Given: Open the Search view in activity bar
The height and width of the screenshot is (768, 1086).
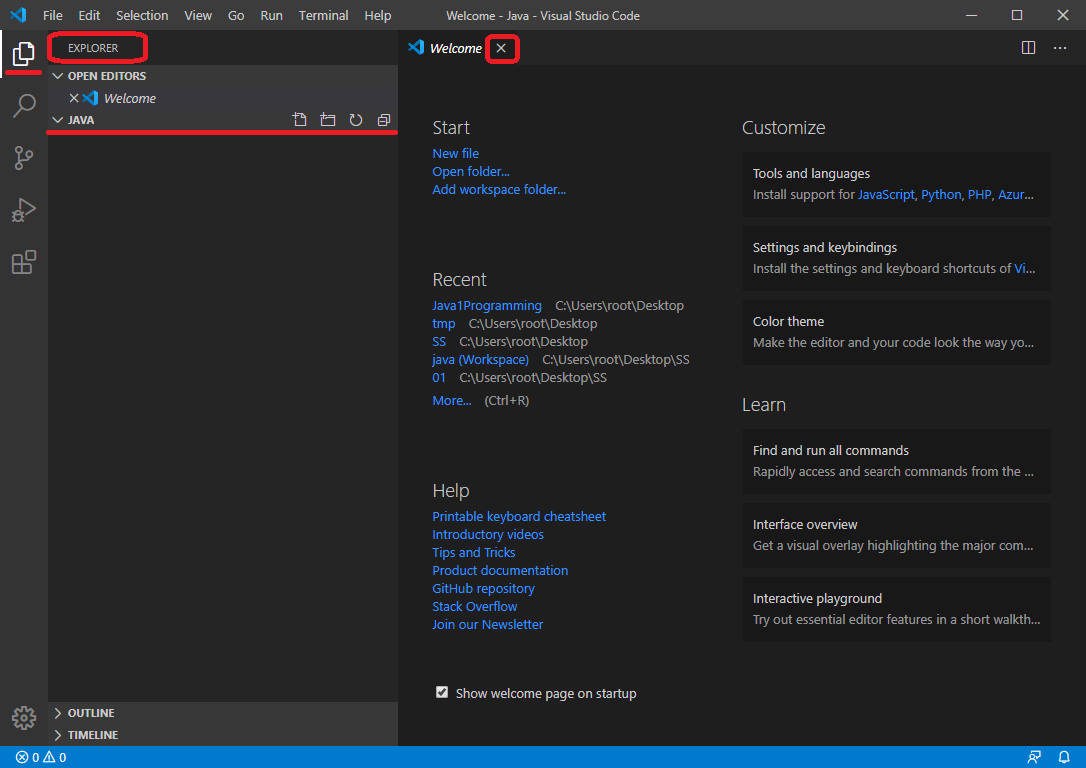Looking at the screenshot, I should [24, 106].
